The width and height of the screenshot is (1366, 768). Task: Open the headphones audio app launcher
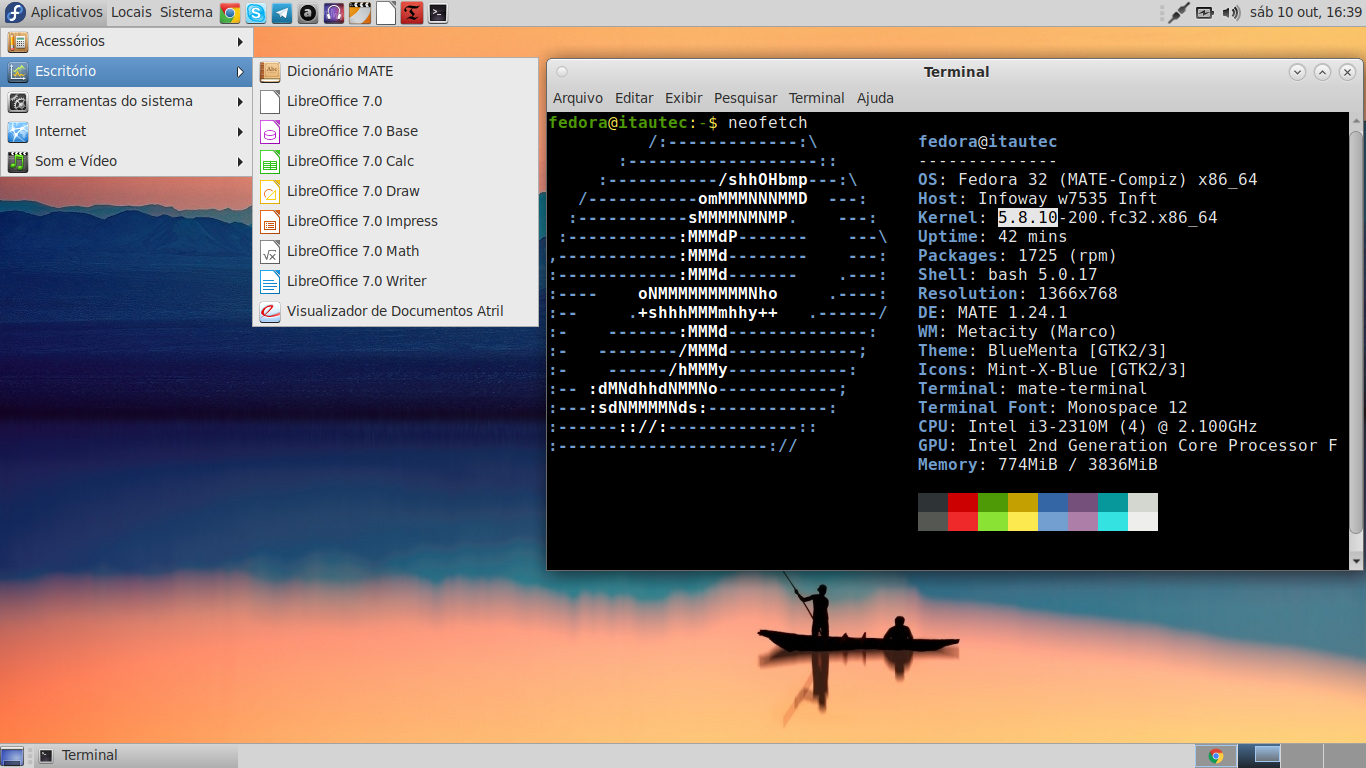tap(334, 13)
